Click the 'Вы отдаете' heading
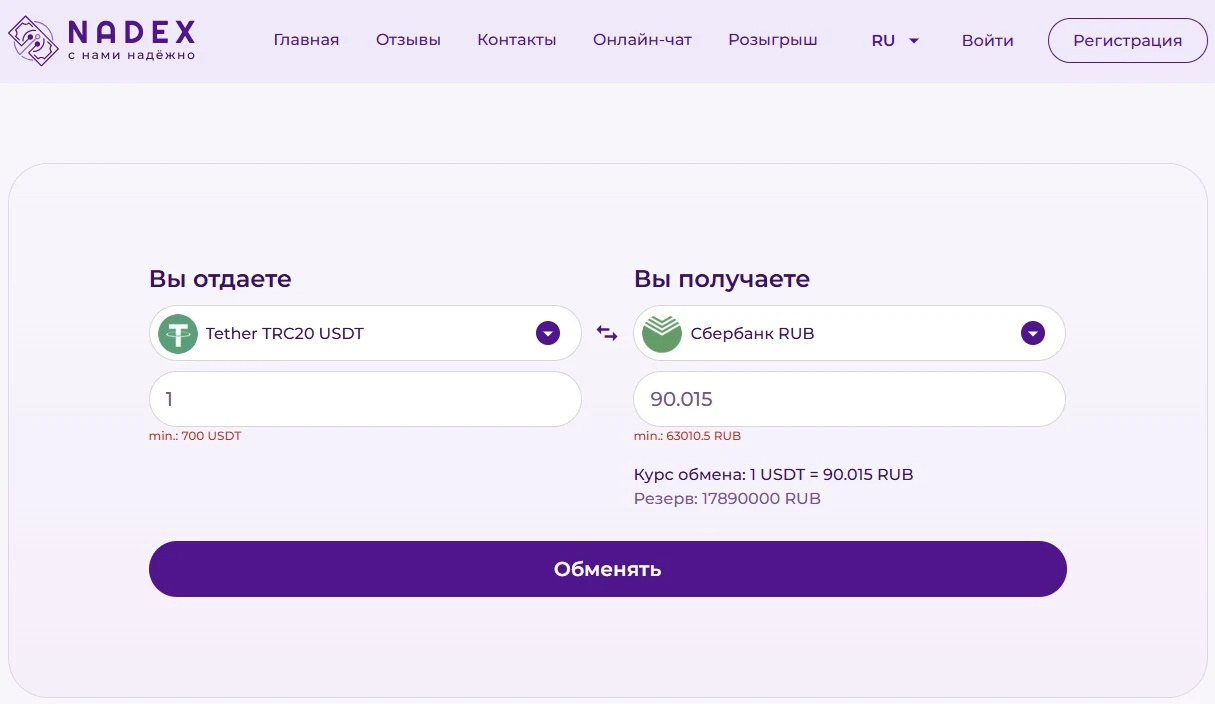 (220, 279)
